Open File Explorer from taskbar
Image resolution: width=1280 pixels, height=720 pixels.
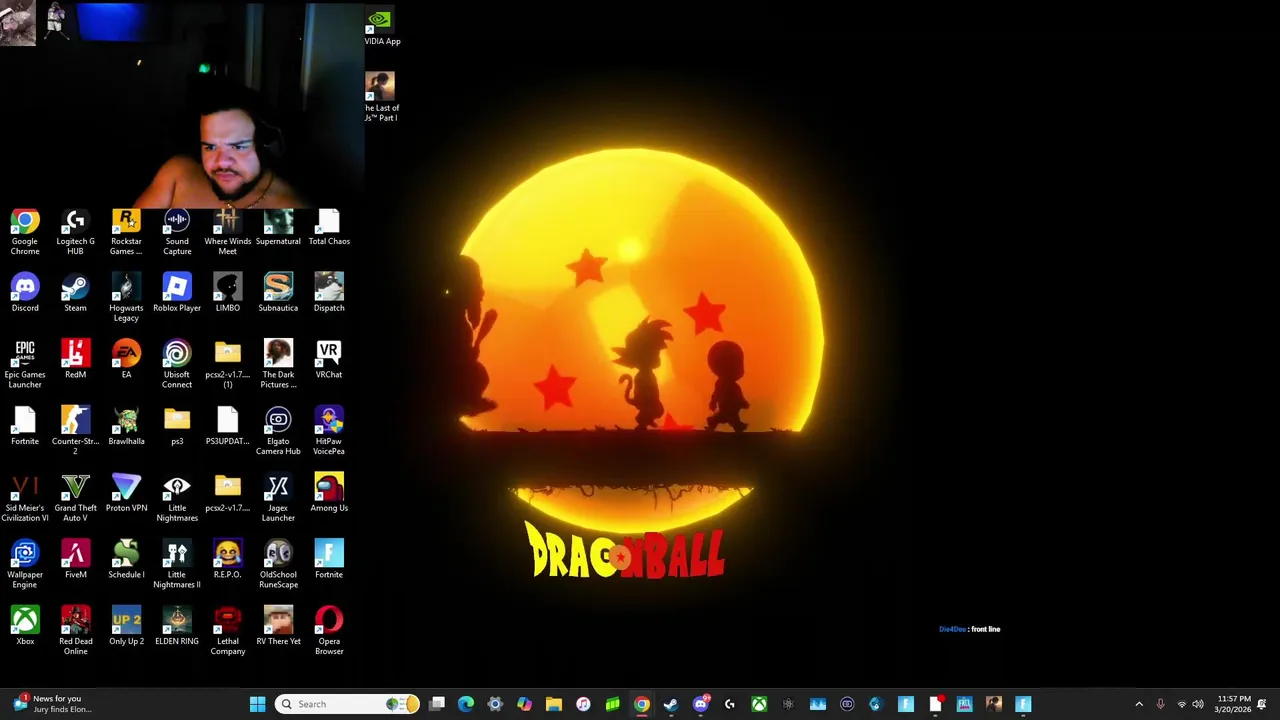[554, 704]
